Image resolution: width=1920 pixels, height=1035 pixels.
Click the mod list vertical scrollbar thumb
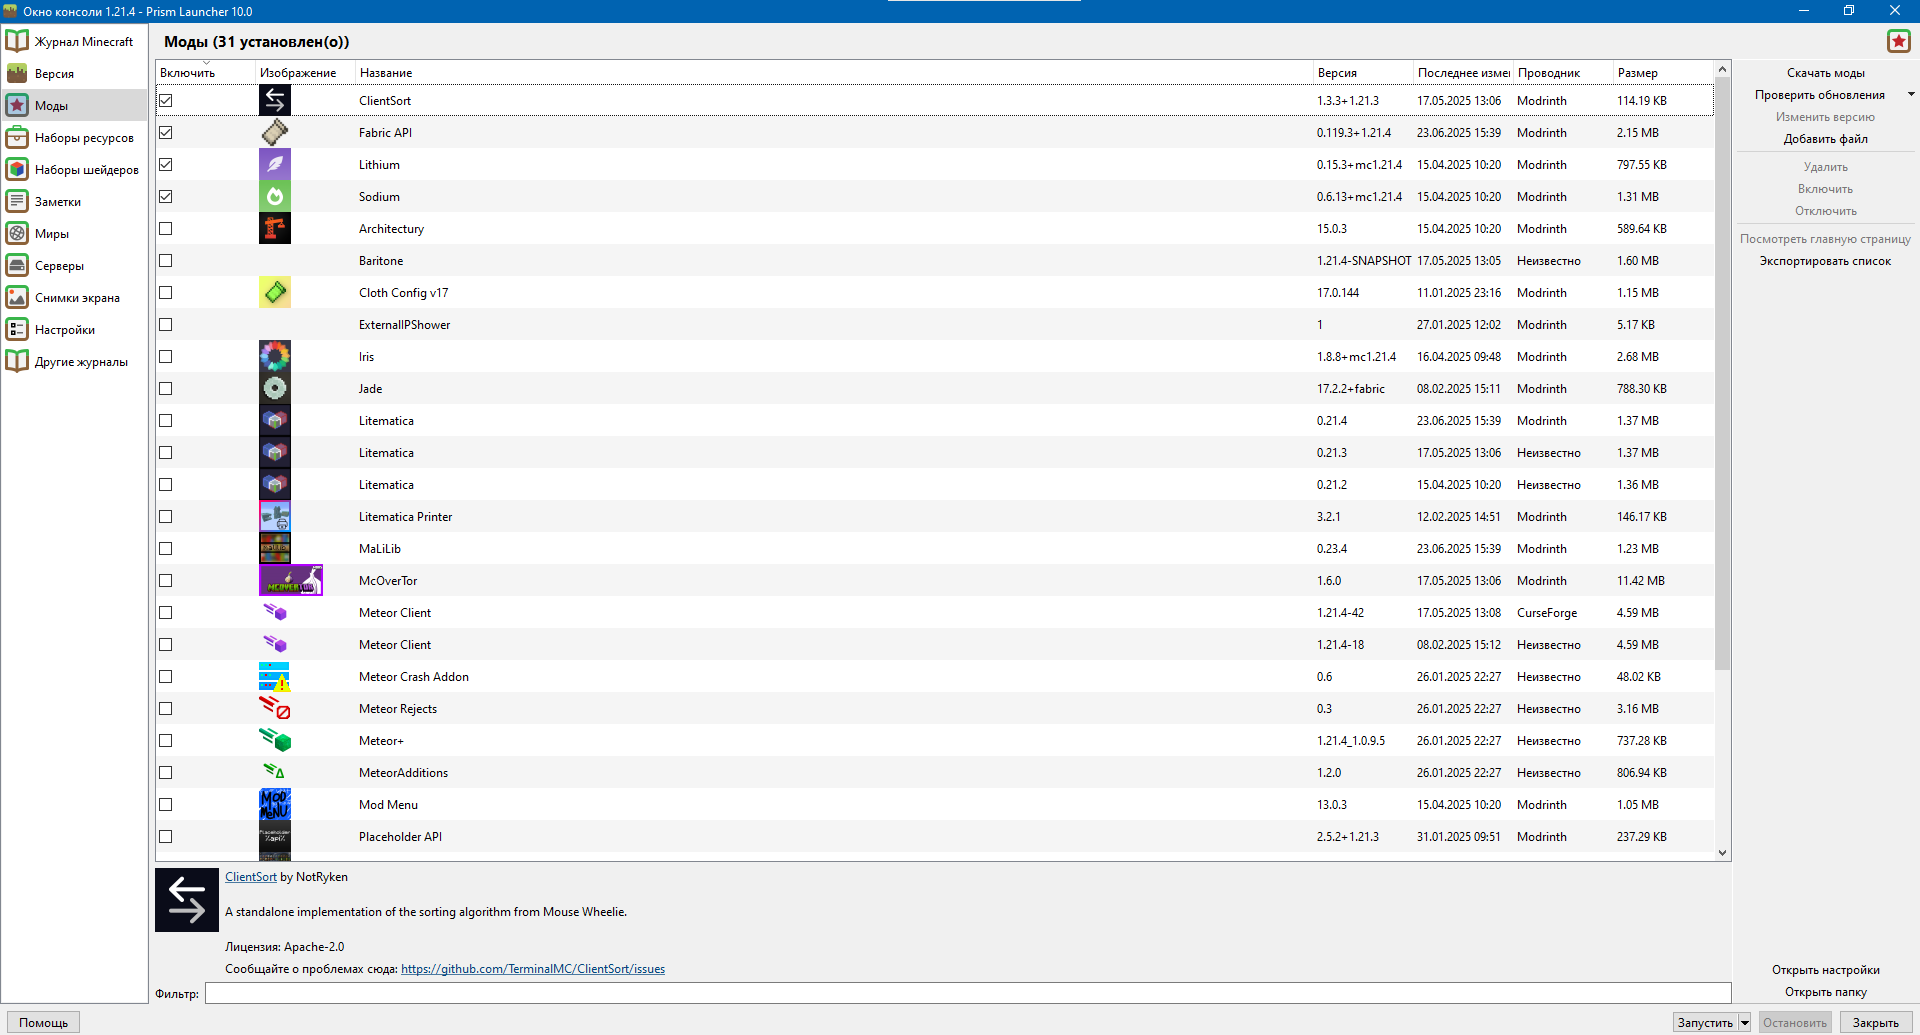click(x=1722, y=372)
